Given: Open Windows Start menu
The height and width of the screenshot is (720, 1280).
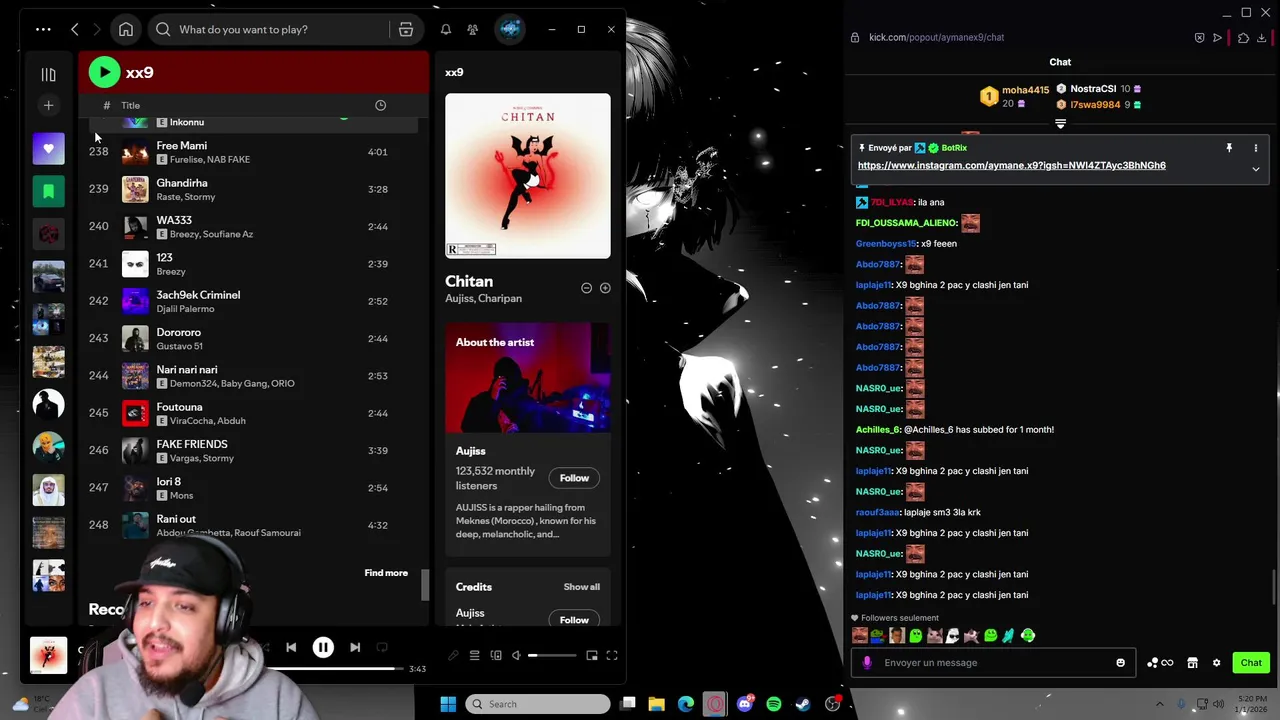Looking at the screenshot, I should click(448, 704).
